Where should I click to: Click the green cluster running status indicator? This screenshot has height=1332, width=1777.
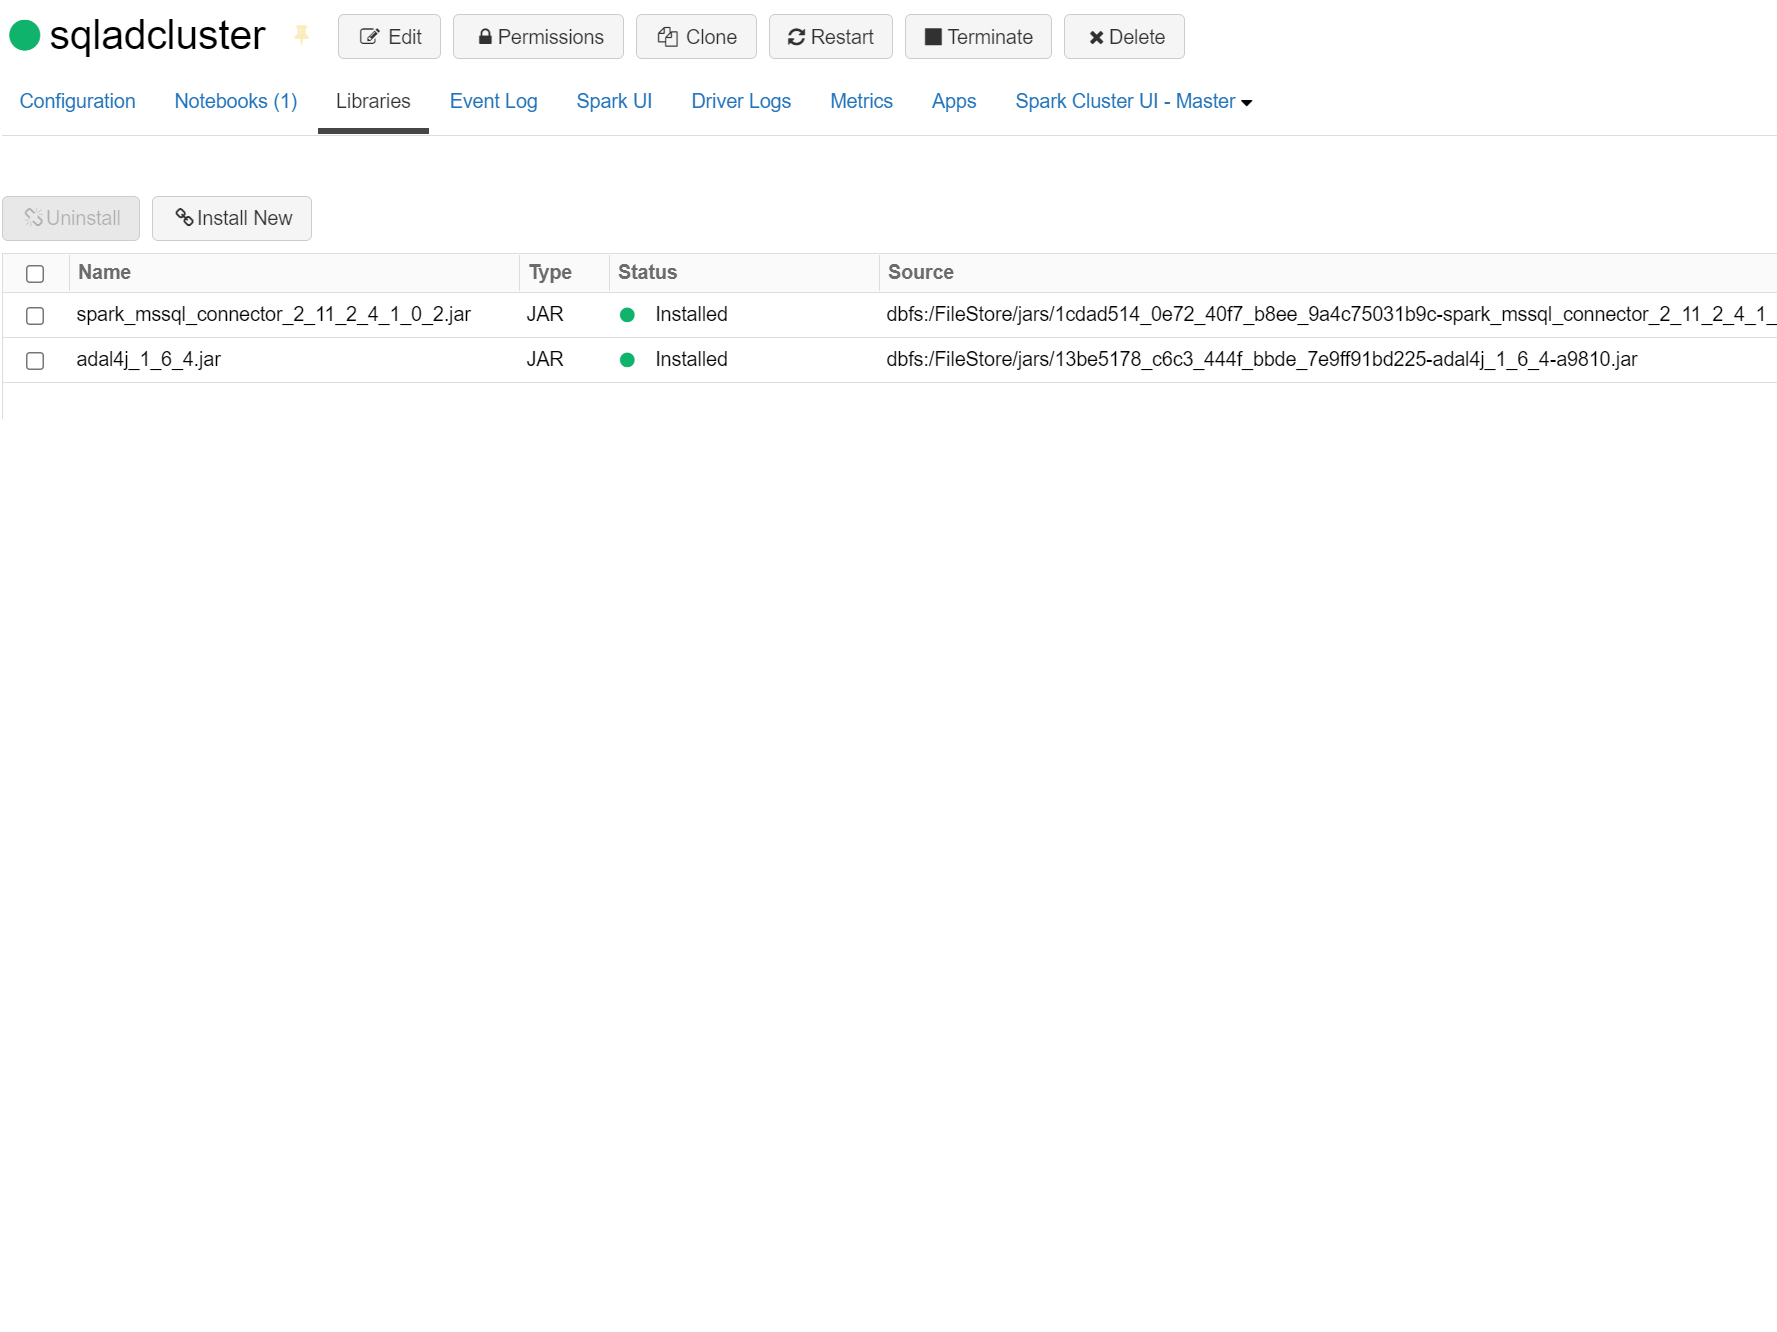[24, 36]
